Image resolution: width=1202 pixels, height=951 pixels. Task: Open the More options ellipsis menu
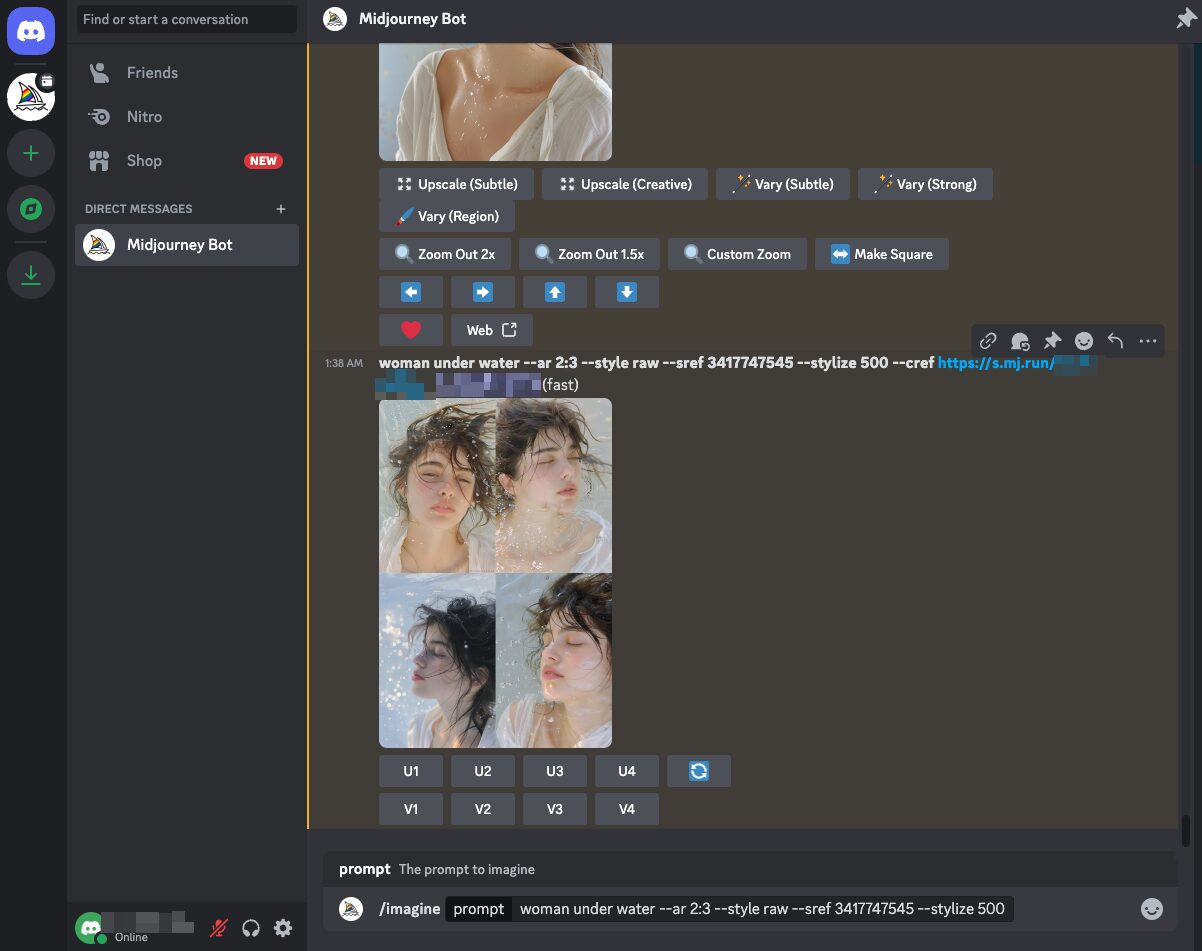(x=1147, y=341)
